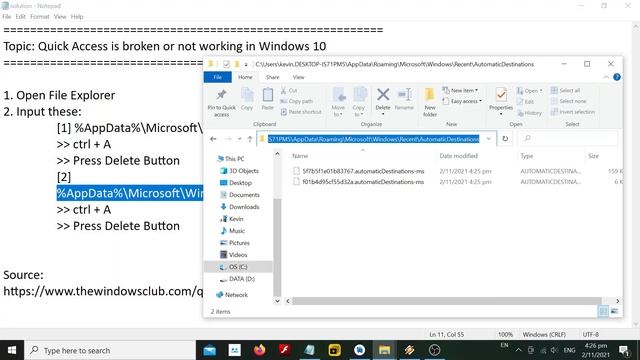This screenshot has height=360, width=640.
Task: Click taskbar search box
Action: point(110,350)
